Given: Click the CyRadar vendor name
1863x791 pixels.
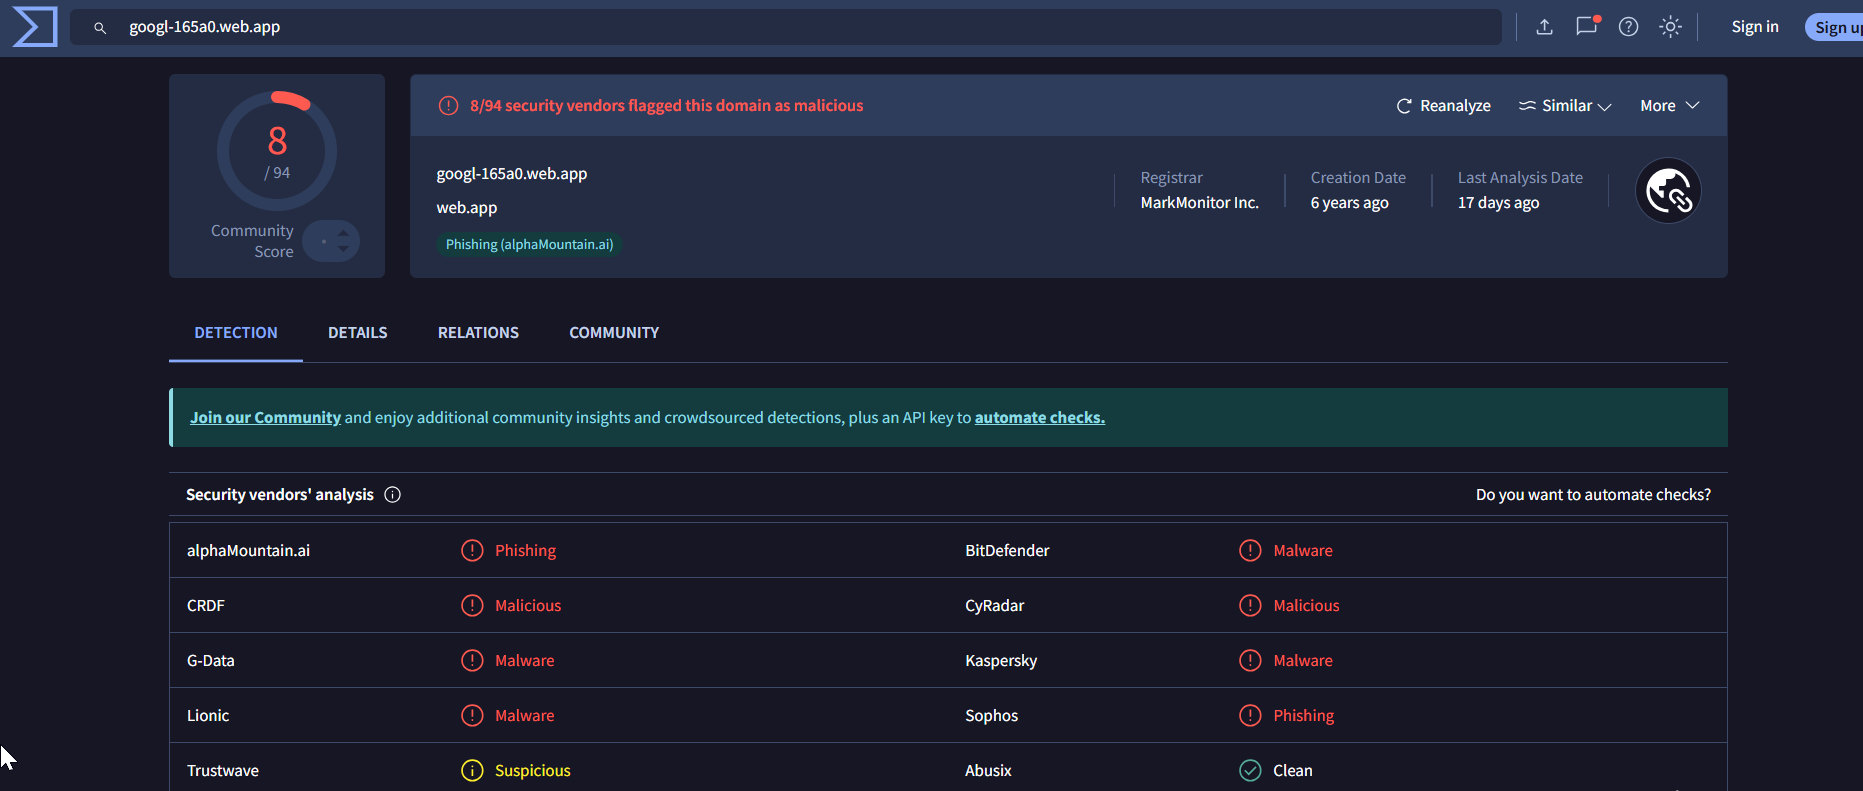Looking at the screenshot, I should tap(994, 606).
